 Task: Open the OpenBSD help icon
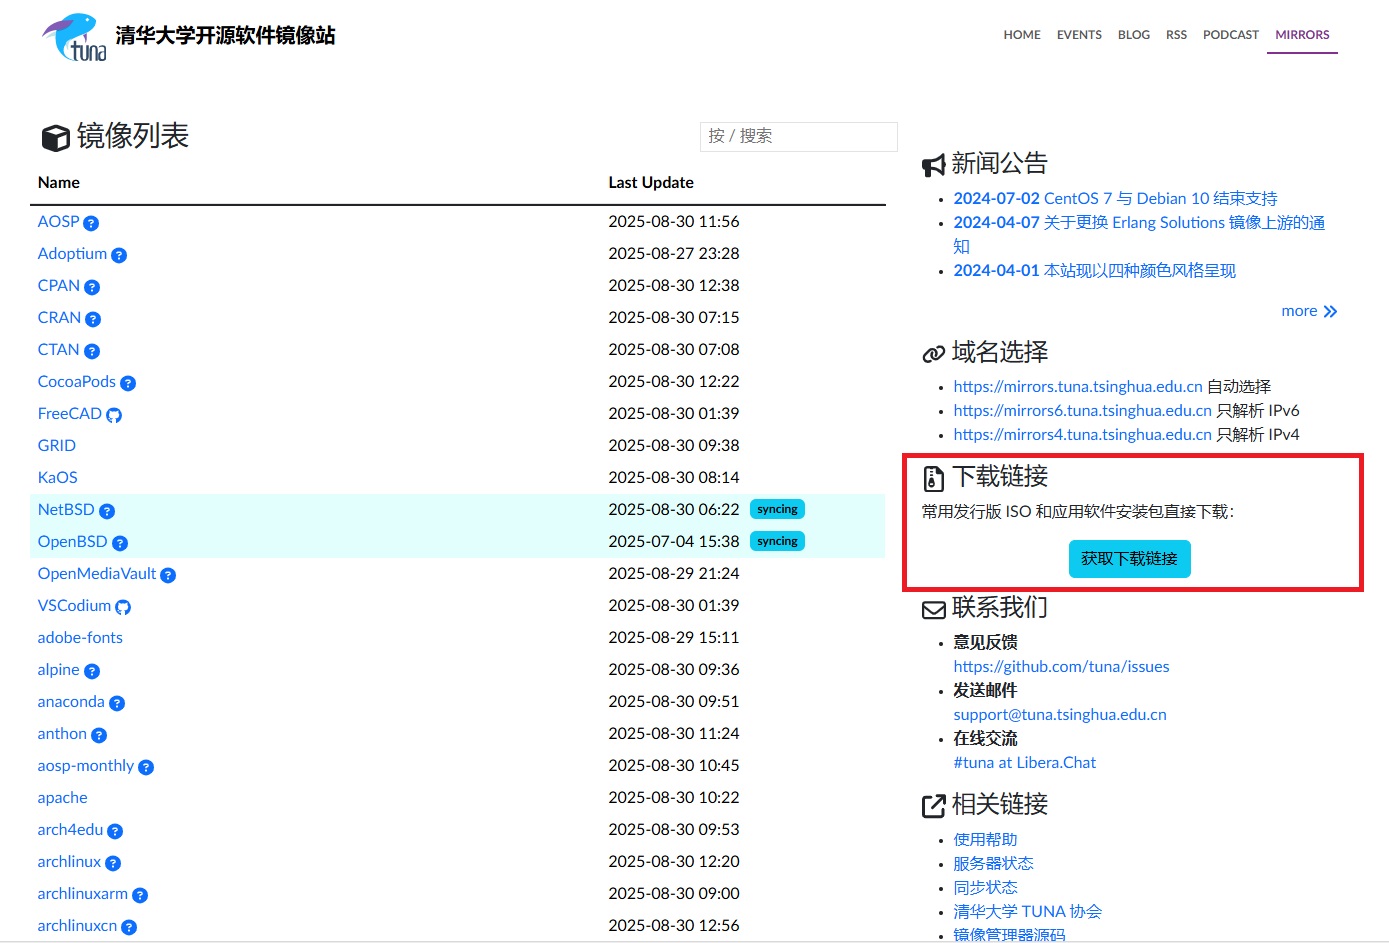click(120, 543)
